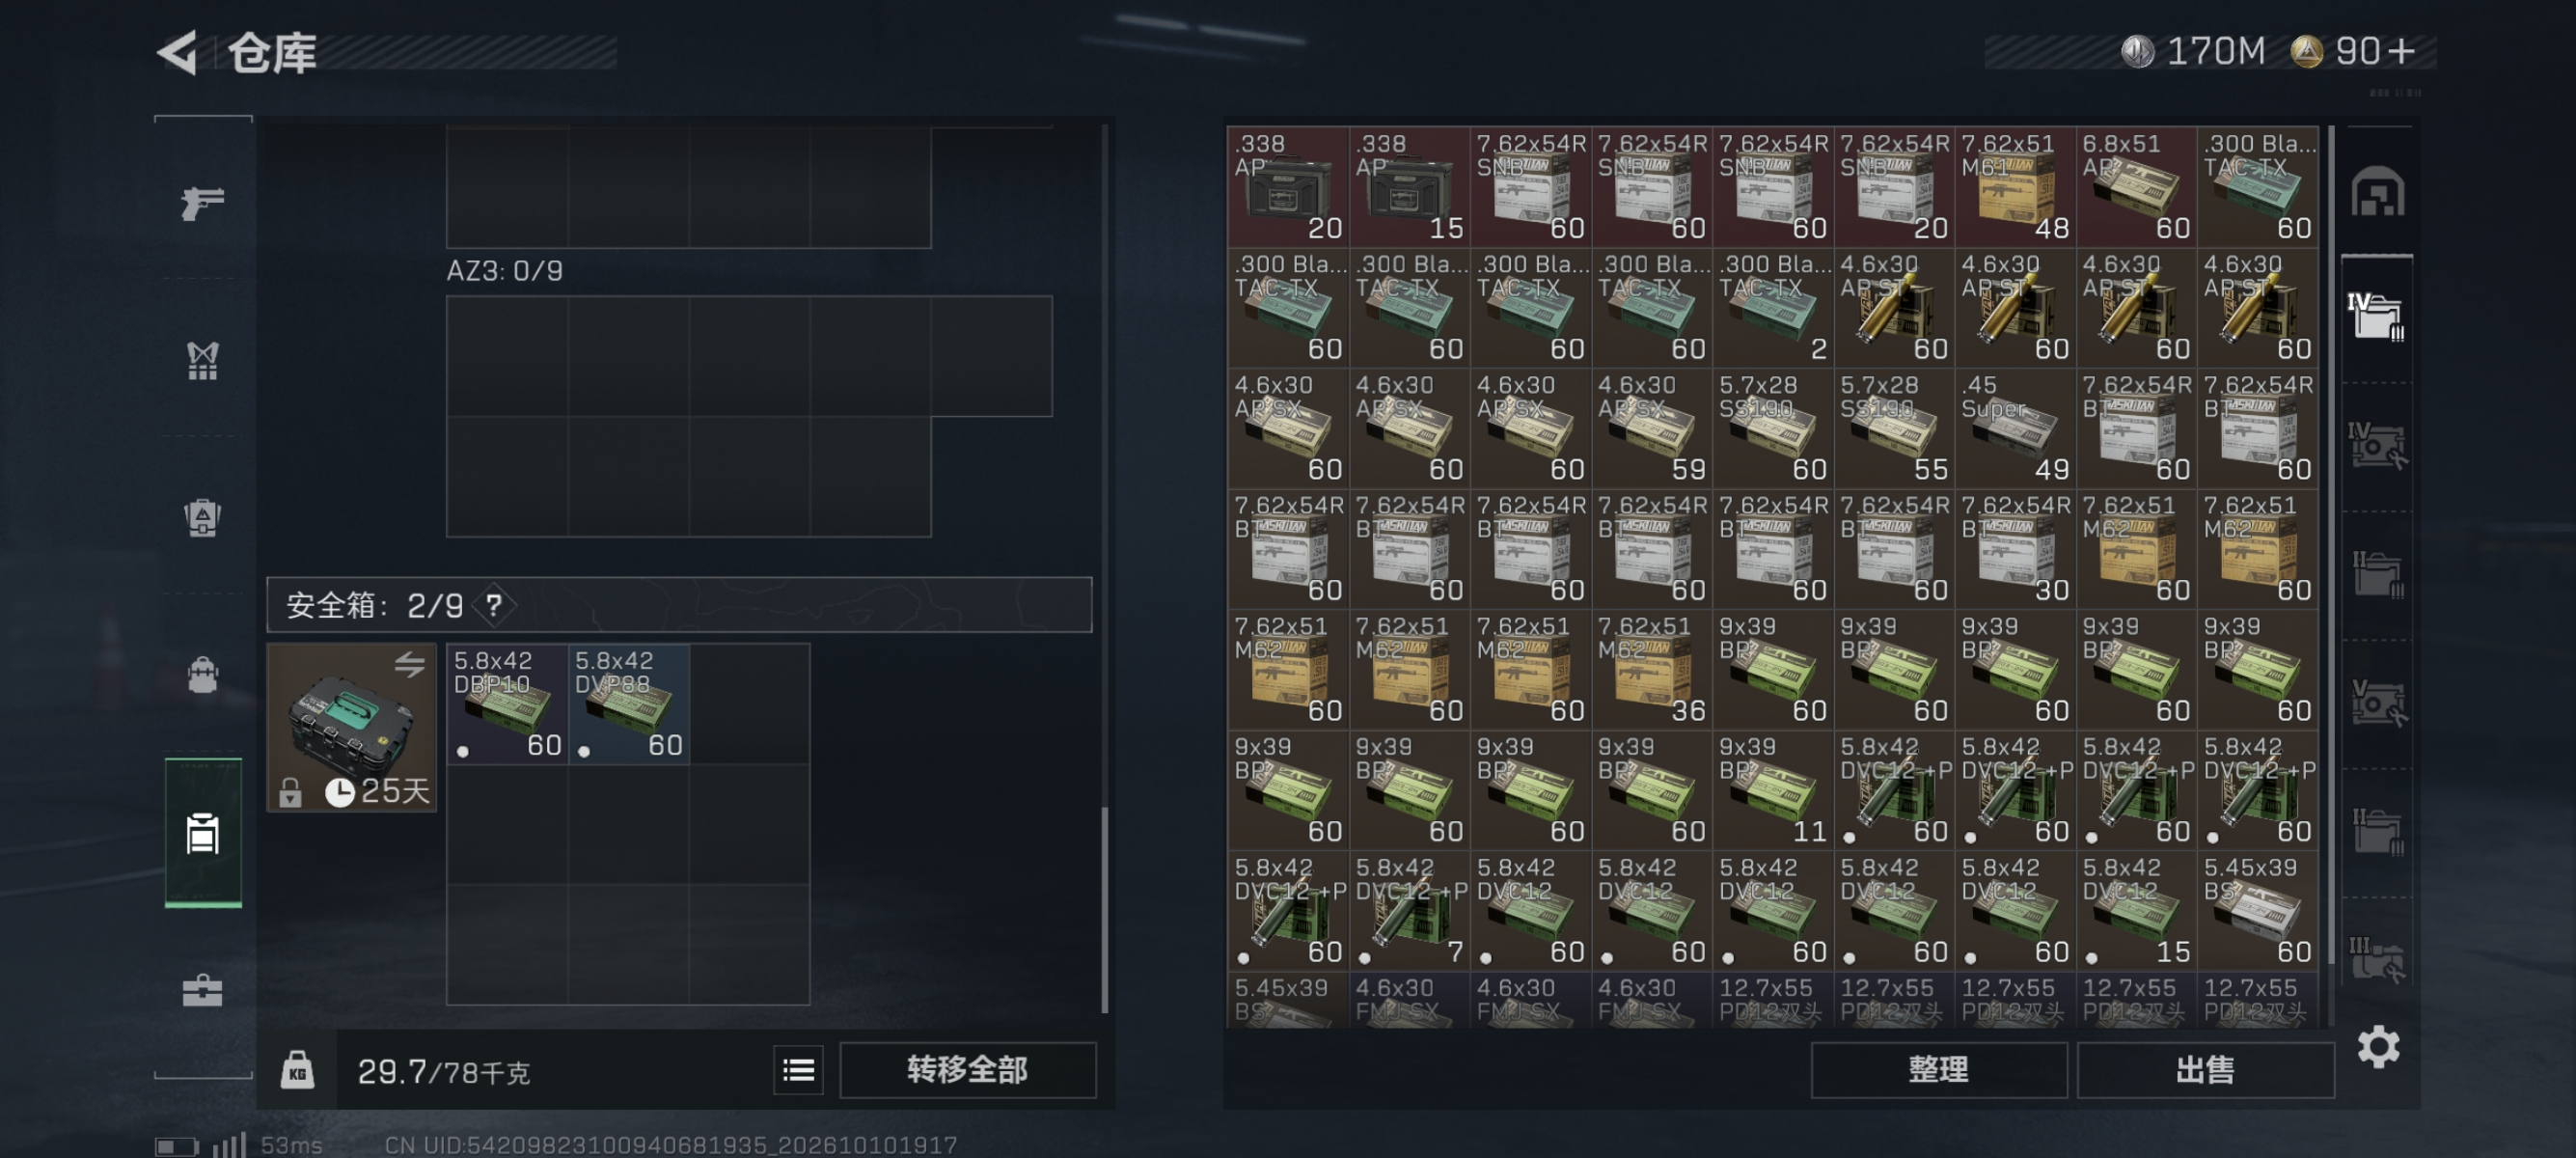2576x1158 pixels.
Task: Select the V safe container tab
Action: (2377, 703)
